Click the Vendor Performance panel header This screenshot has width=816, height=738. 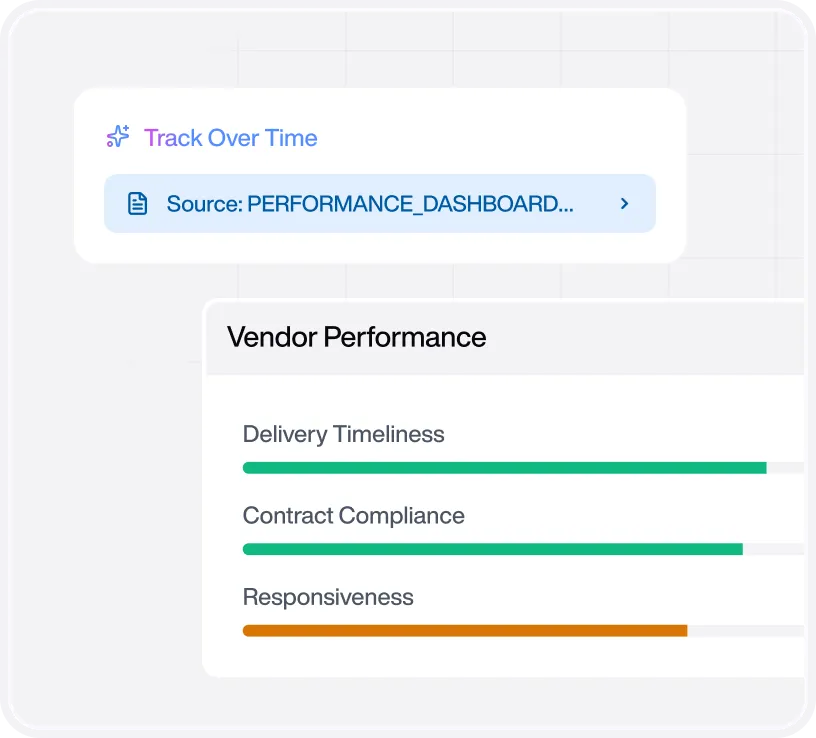click(x=505, y=337)
